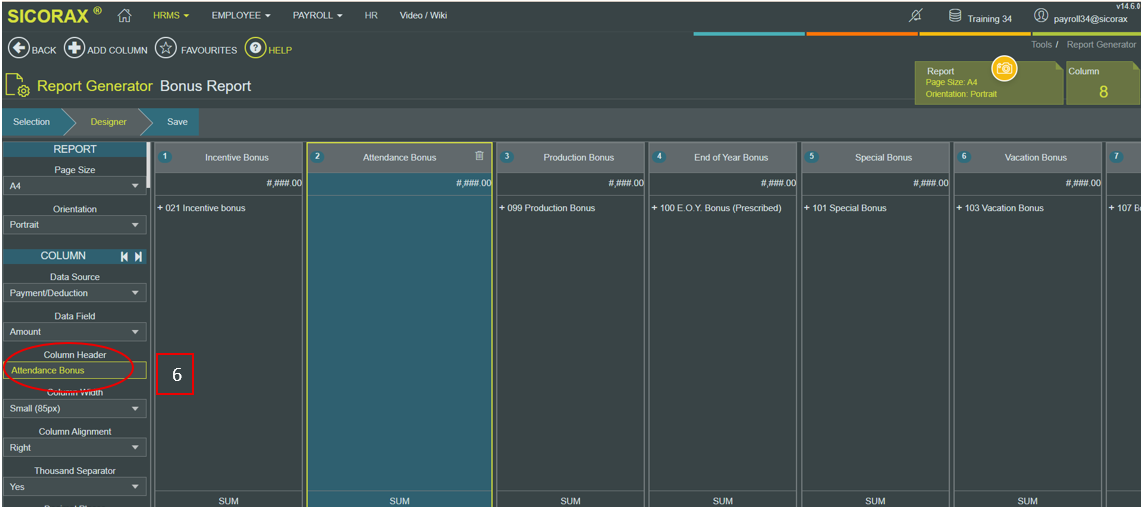
Task: Select column number 5 badge
Action: pos(813,156)
